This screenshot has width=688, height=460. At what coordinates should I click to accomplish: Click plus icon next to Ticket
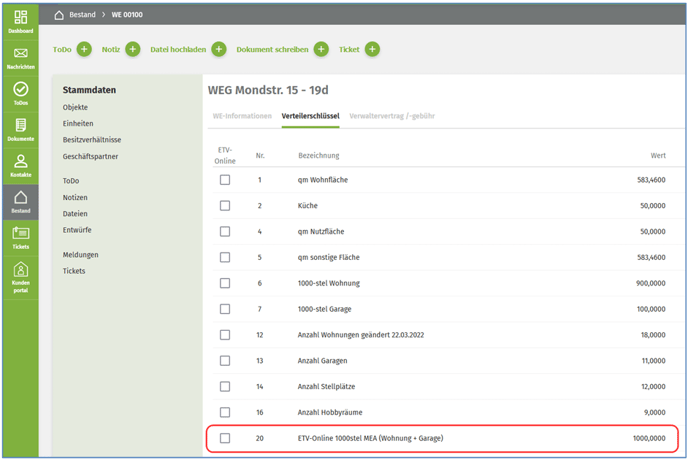click(x=372, y=49)
